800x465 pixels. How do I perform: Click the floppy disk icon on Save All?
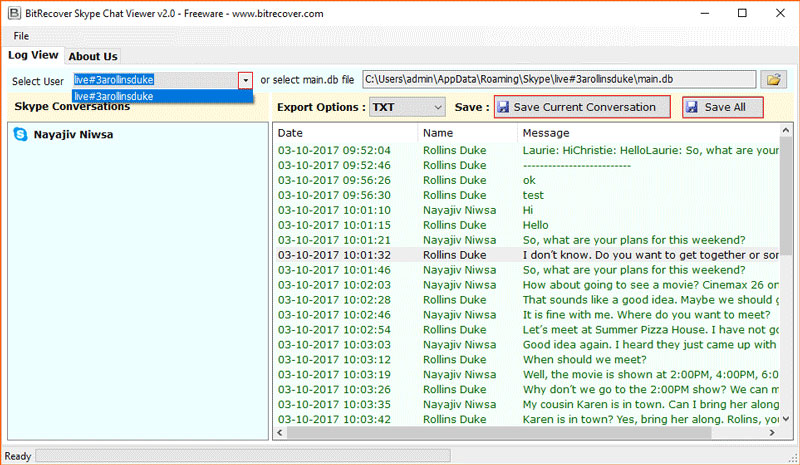pos(692,107)
